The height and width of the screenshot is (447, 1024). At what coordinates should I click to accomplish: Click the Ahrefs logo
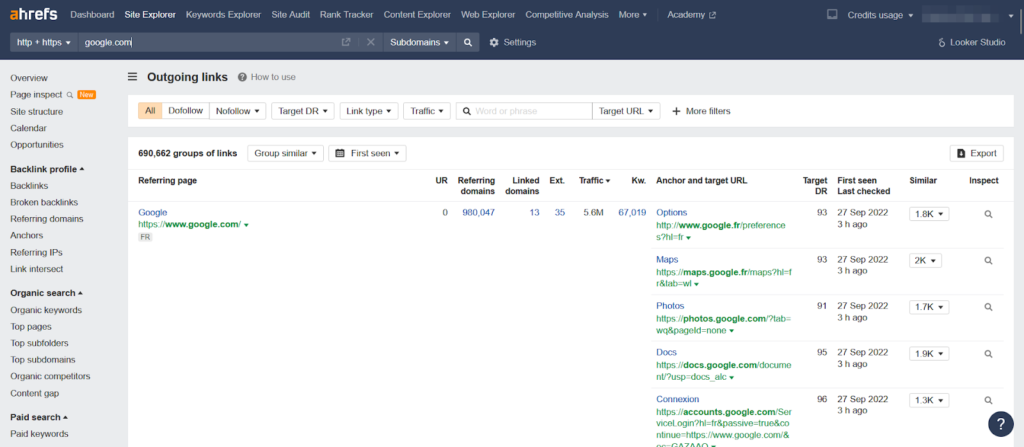click(33, 14)
